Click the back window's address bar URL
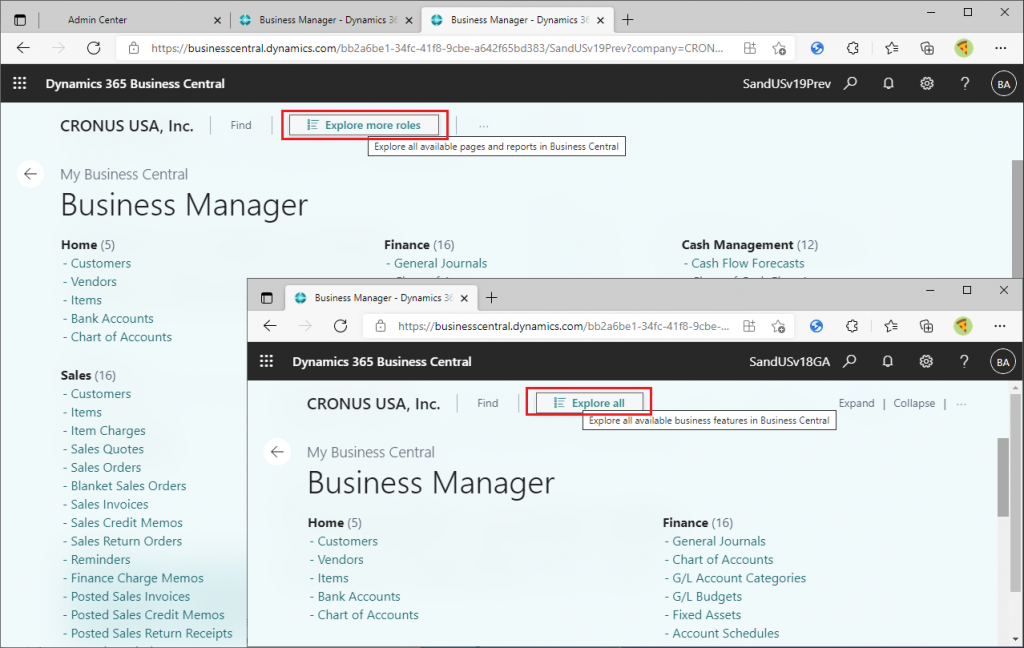Screen dimensions: 1024x648 coord(437,48)
